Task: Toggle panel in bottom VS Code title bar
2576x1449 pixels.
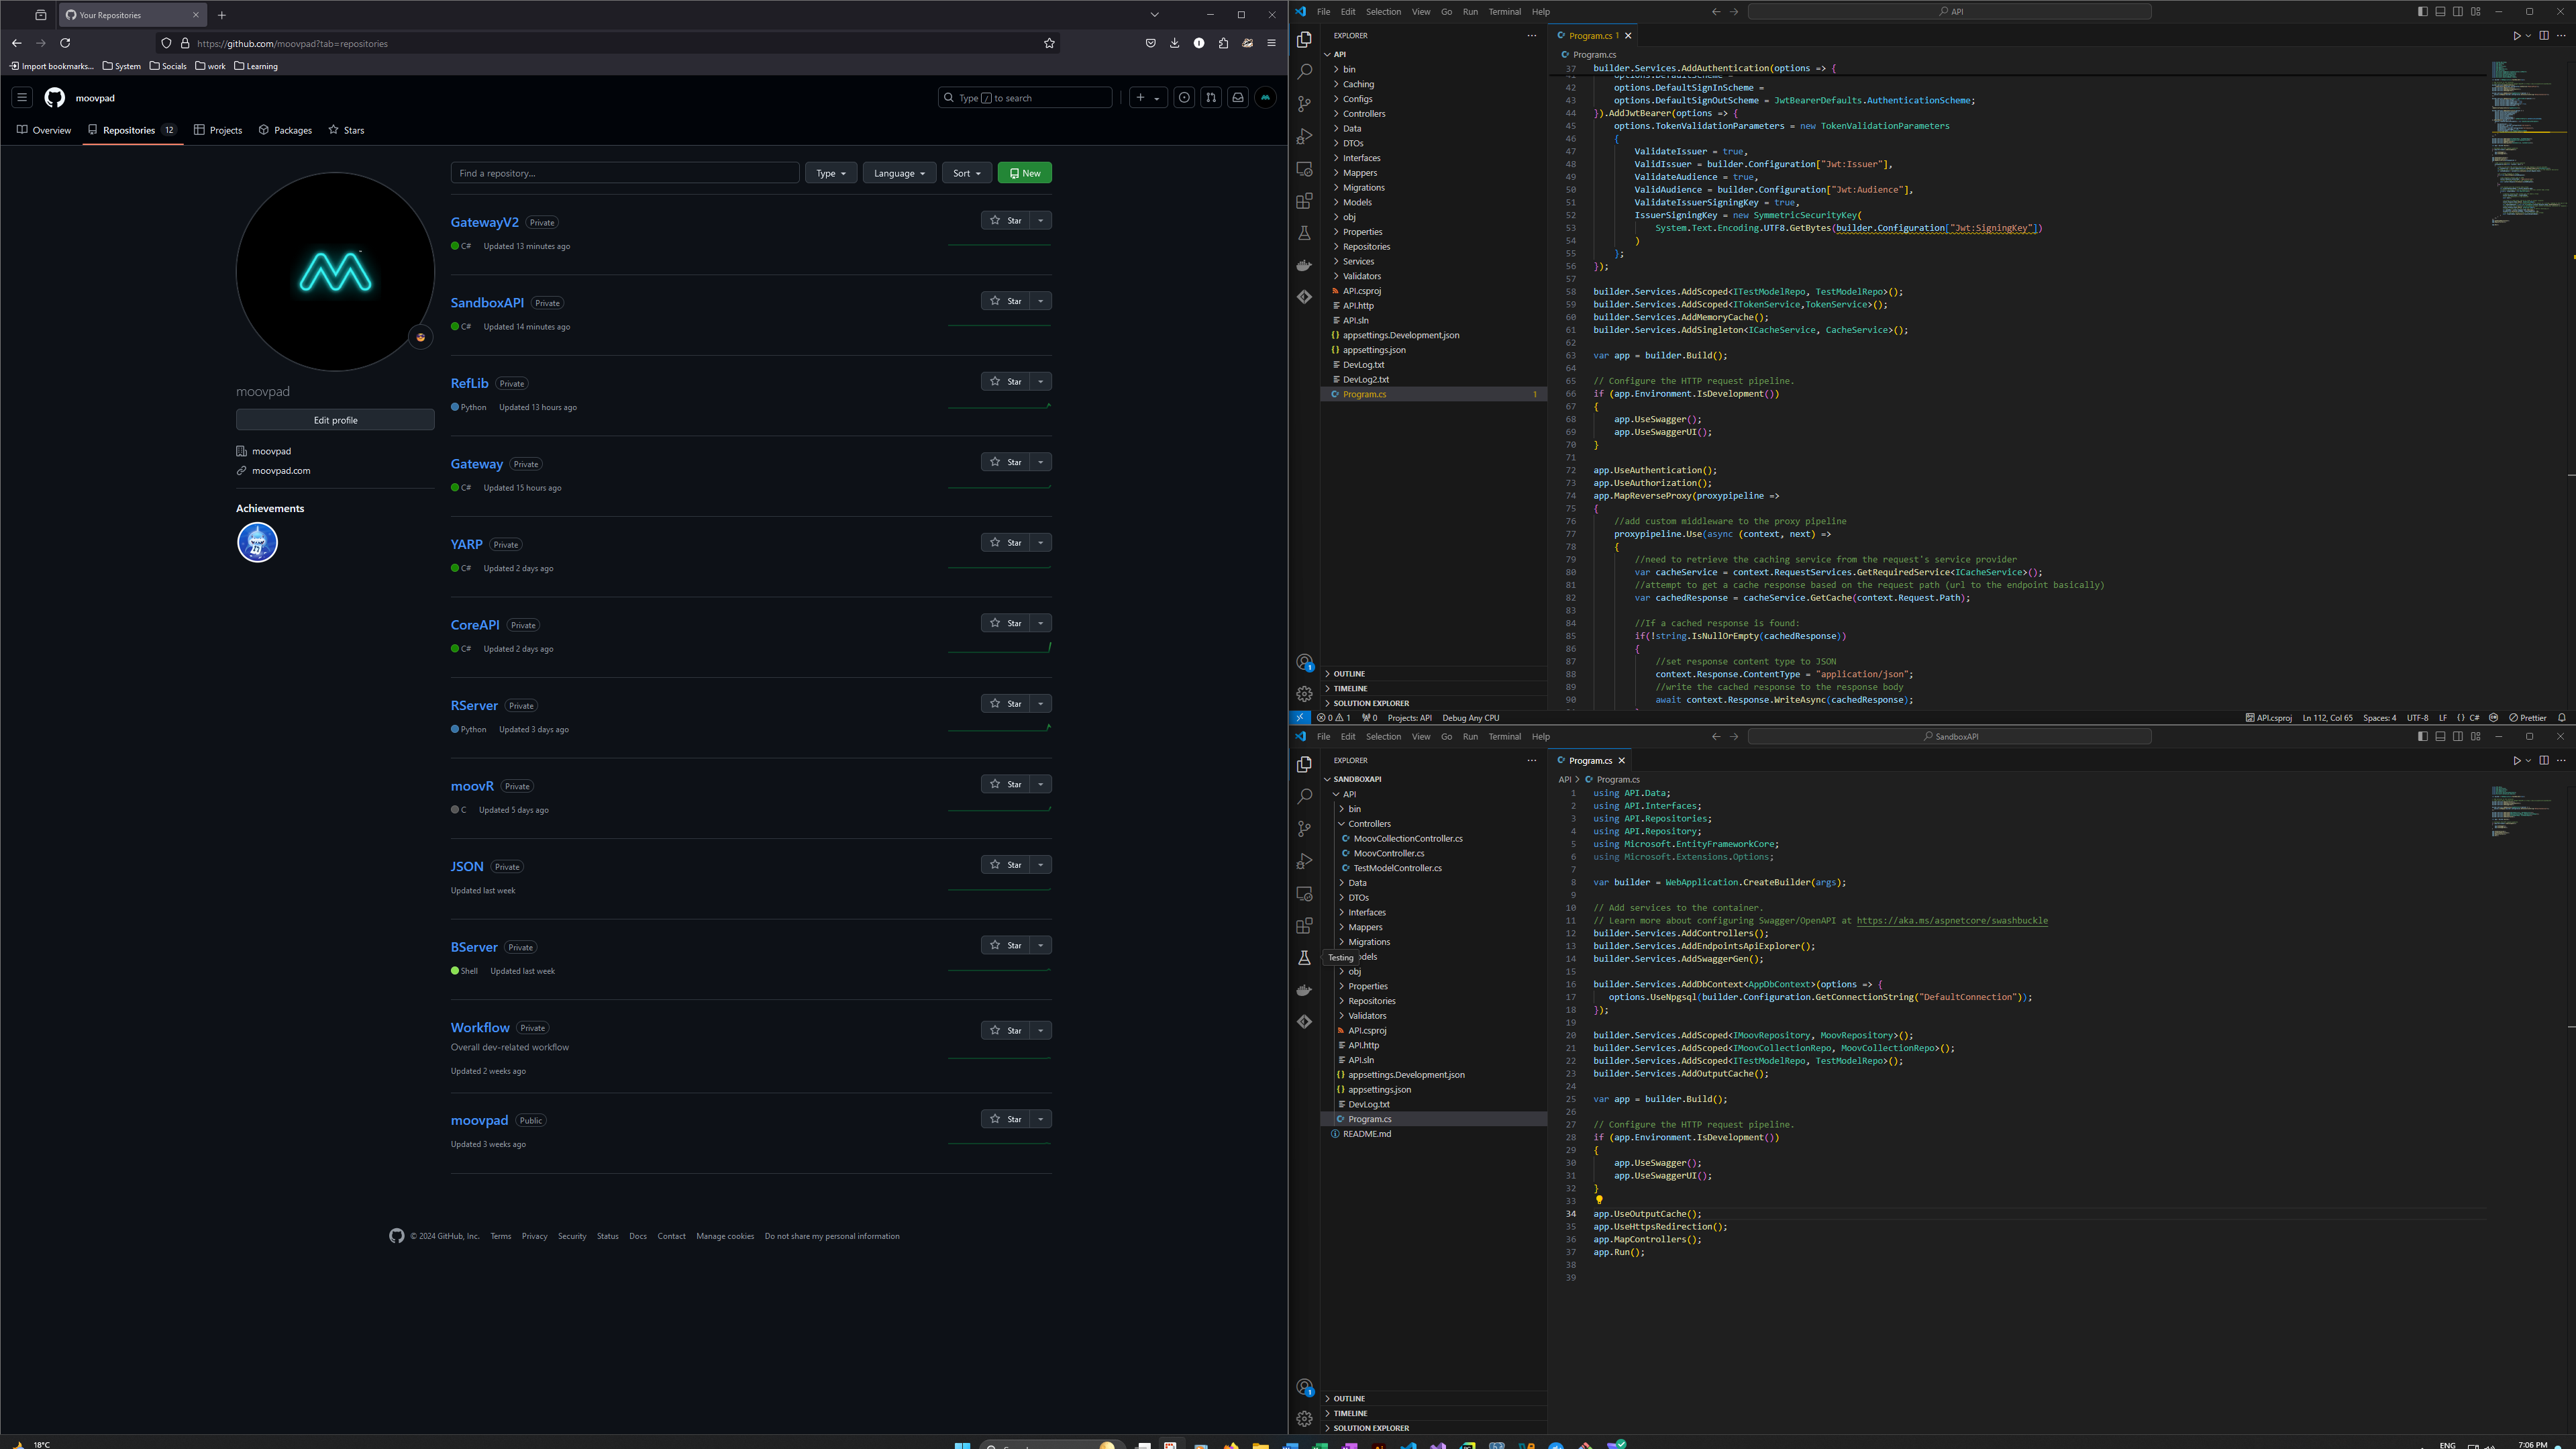Action: (2440, 736)
